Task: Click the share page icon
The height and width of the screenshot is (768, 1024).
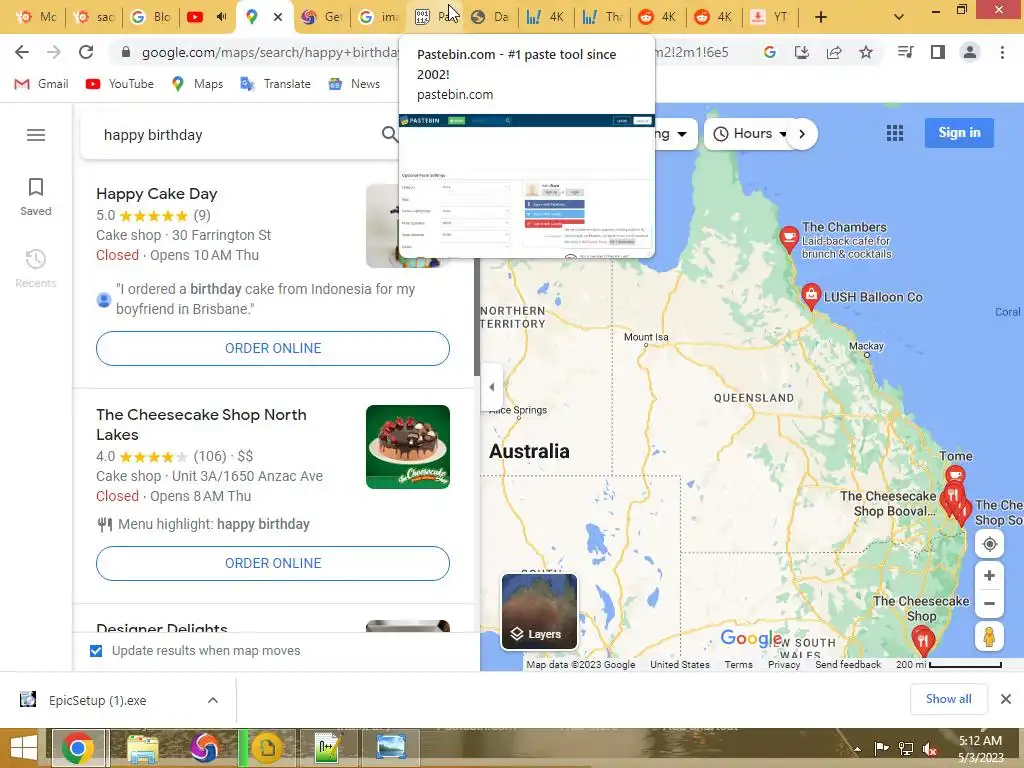Action: [x=834, y=52]
